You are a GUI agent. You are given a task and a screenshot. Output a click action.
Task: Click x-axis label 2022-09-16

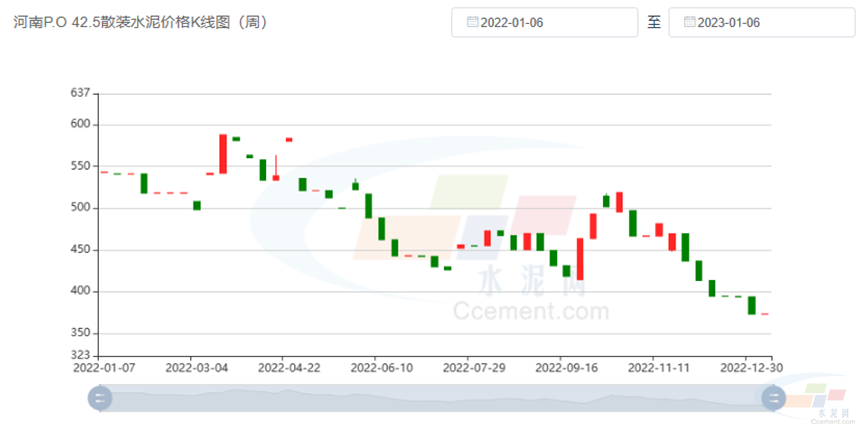(567, 368)
